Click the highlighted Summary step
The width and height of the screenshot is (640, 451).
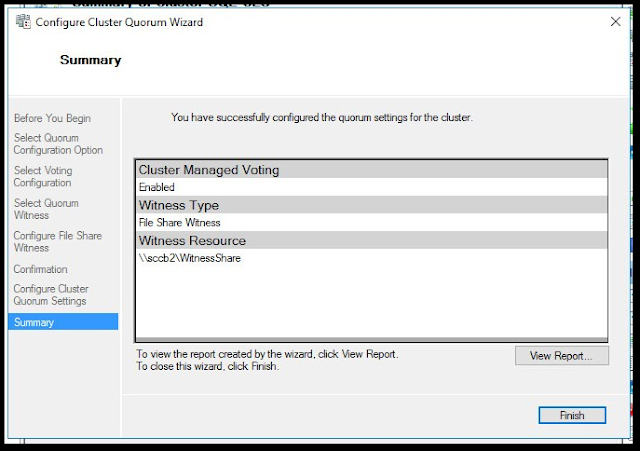pyautogui.click(x=63, y=322)
